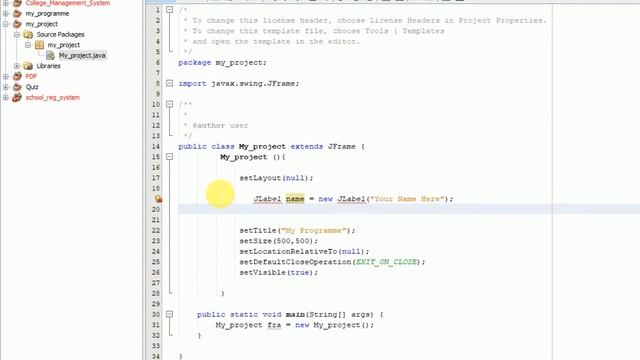Click the school_reg_system project icon
640x360 pixels.
[x=17, y=98]
